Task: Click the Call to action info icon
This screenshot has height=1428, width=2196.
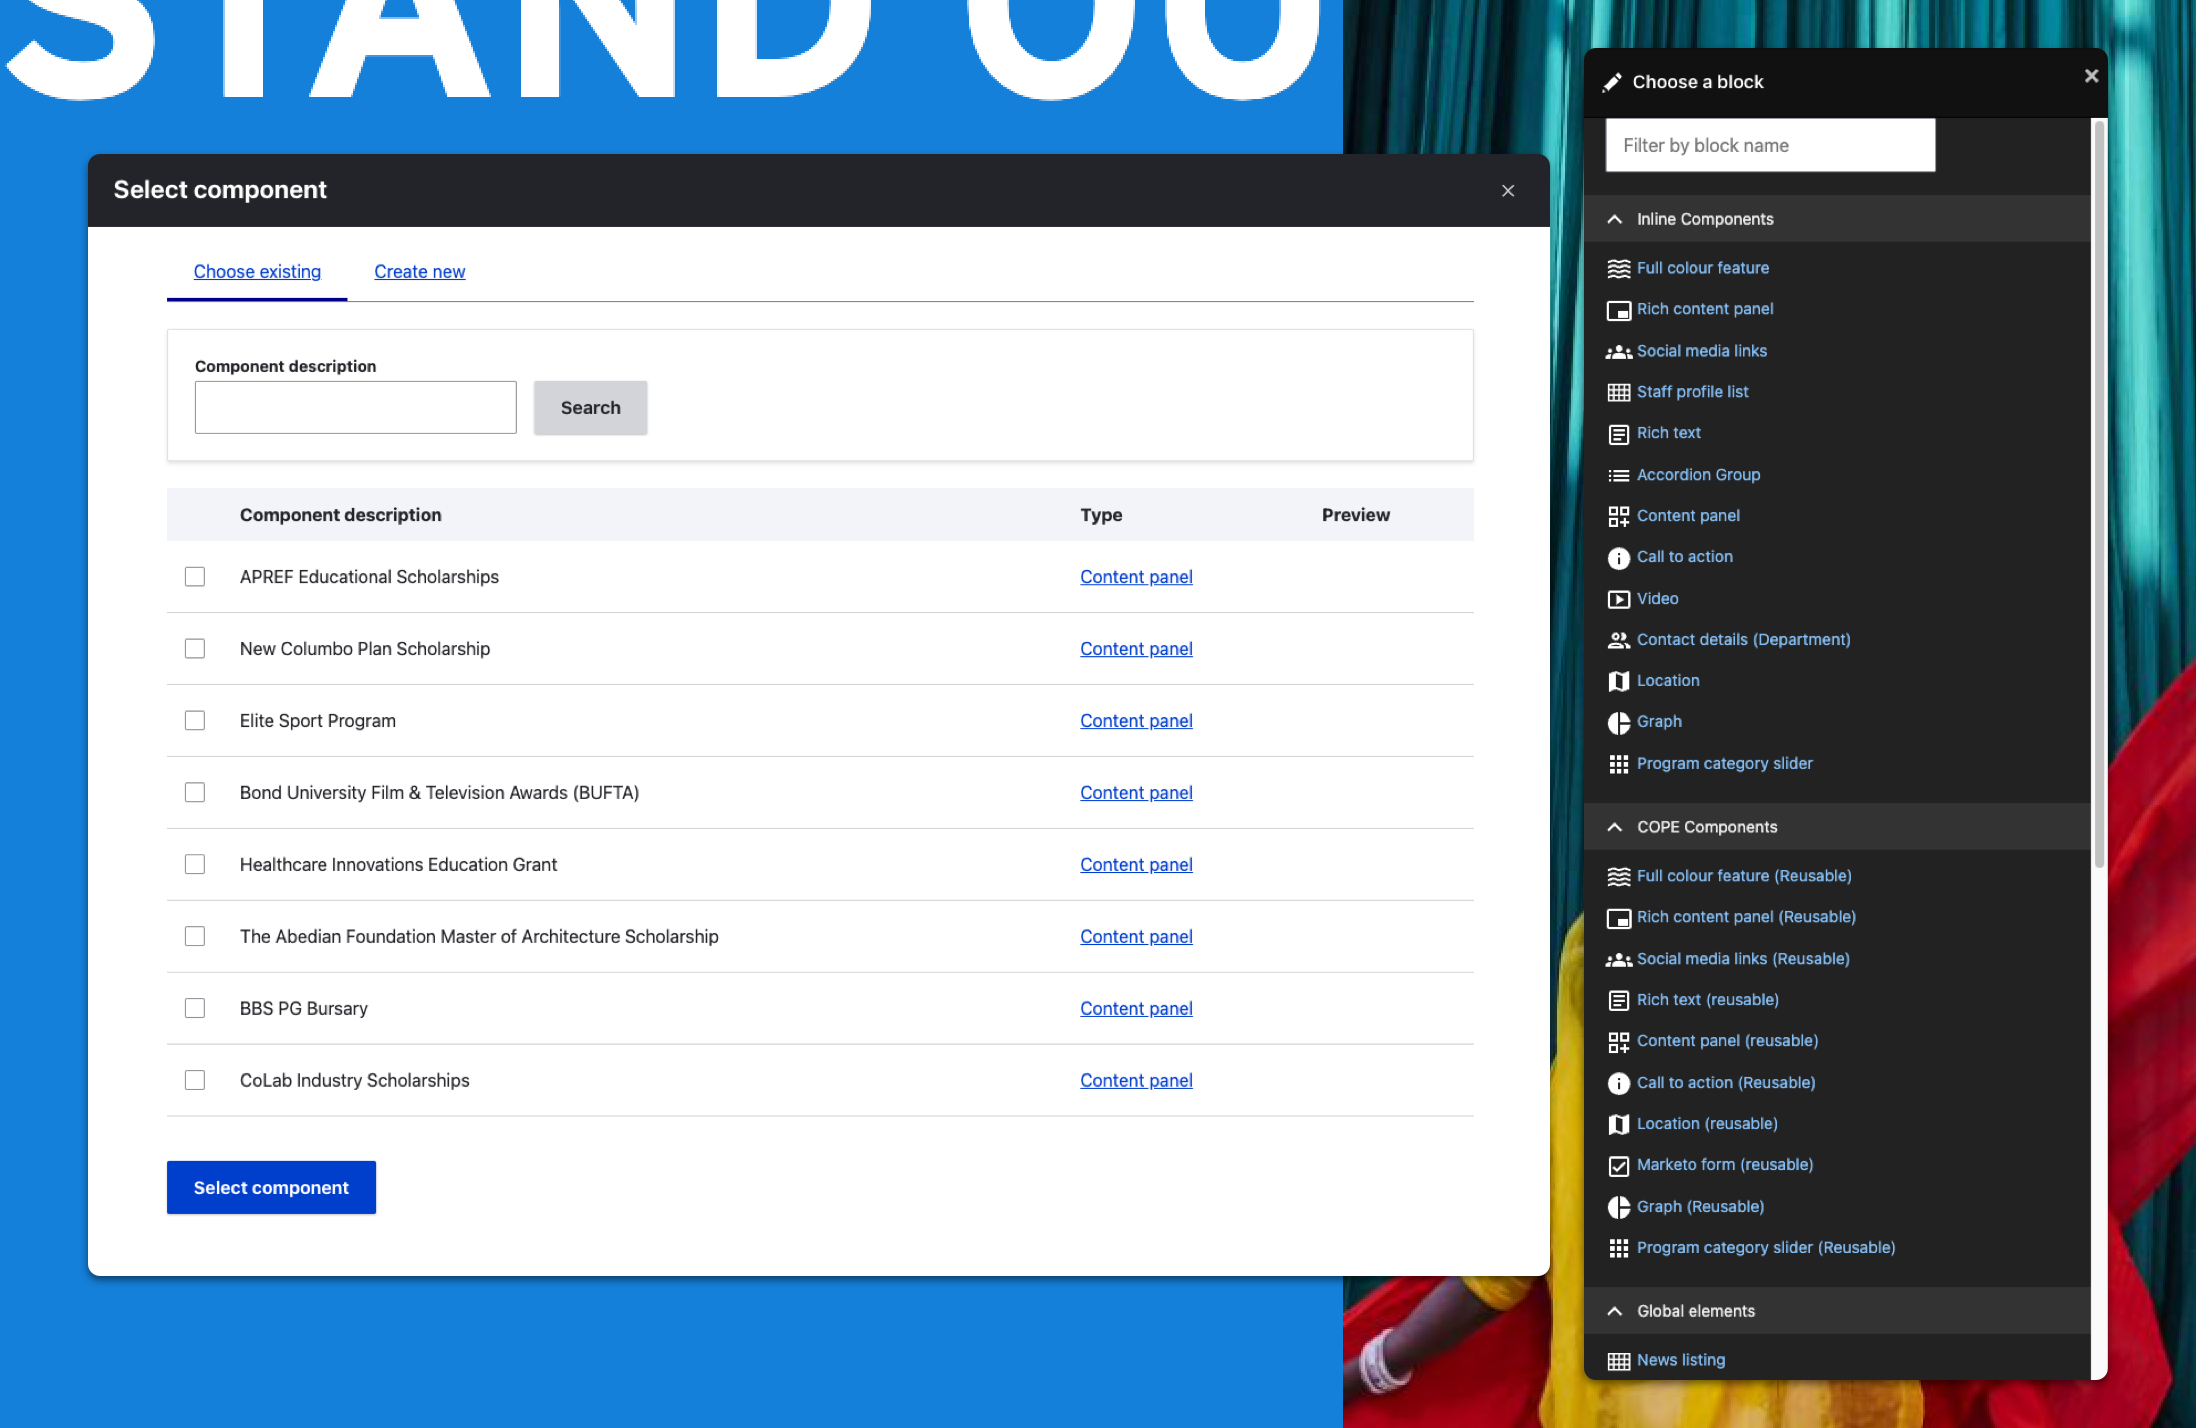Action: coord(1618,558)
